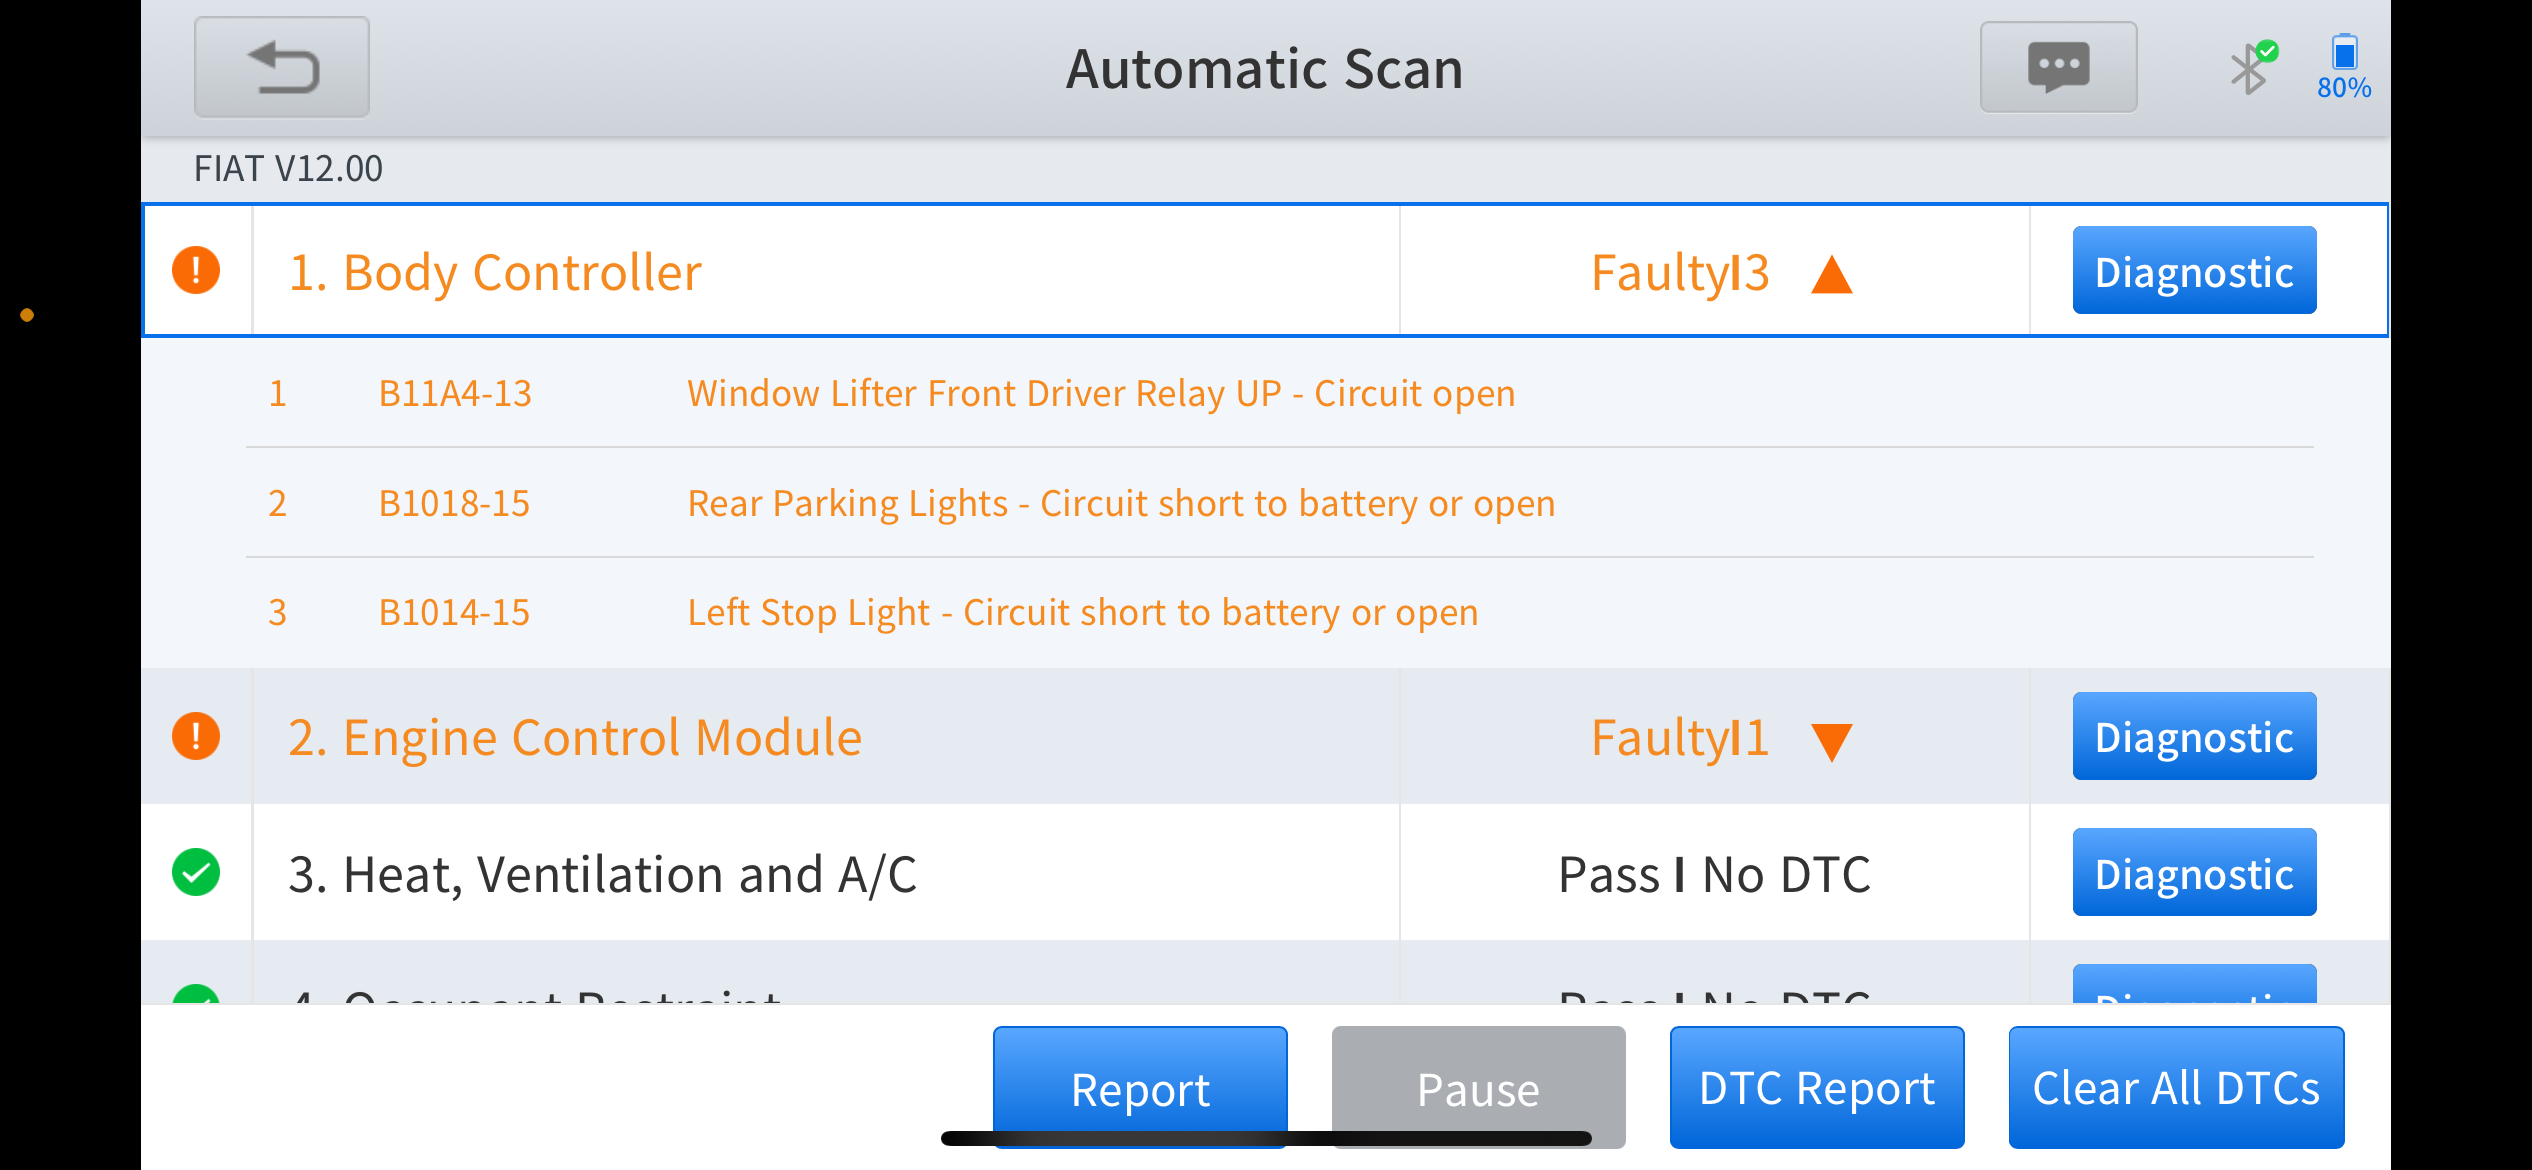
Task: Tap Body Controller orange warning icon
Action: coord(196,270)
